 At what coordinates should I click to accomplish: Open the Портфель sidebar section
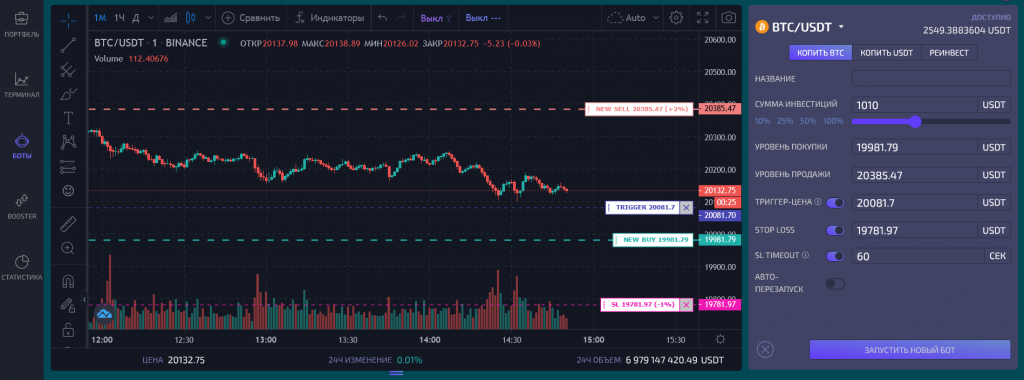(22, 24)
